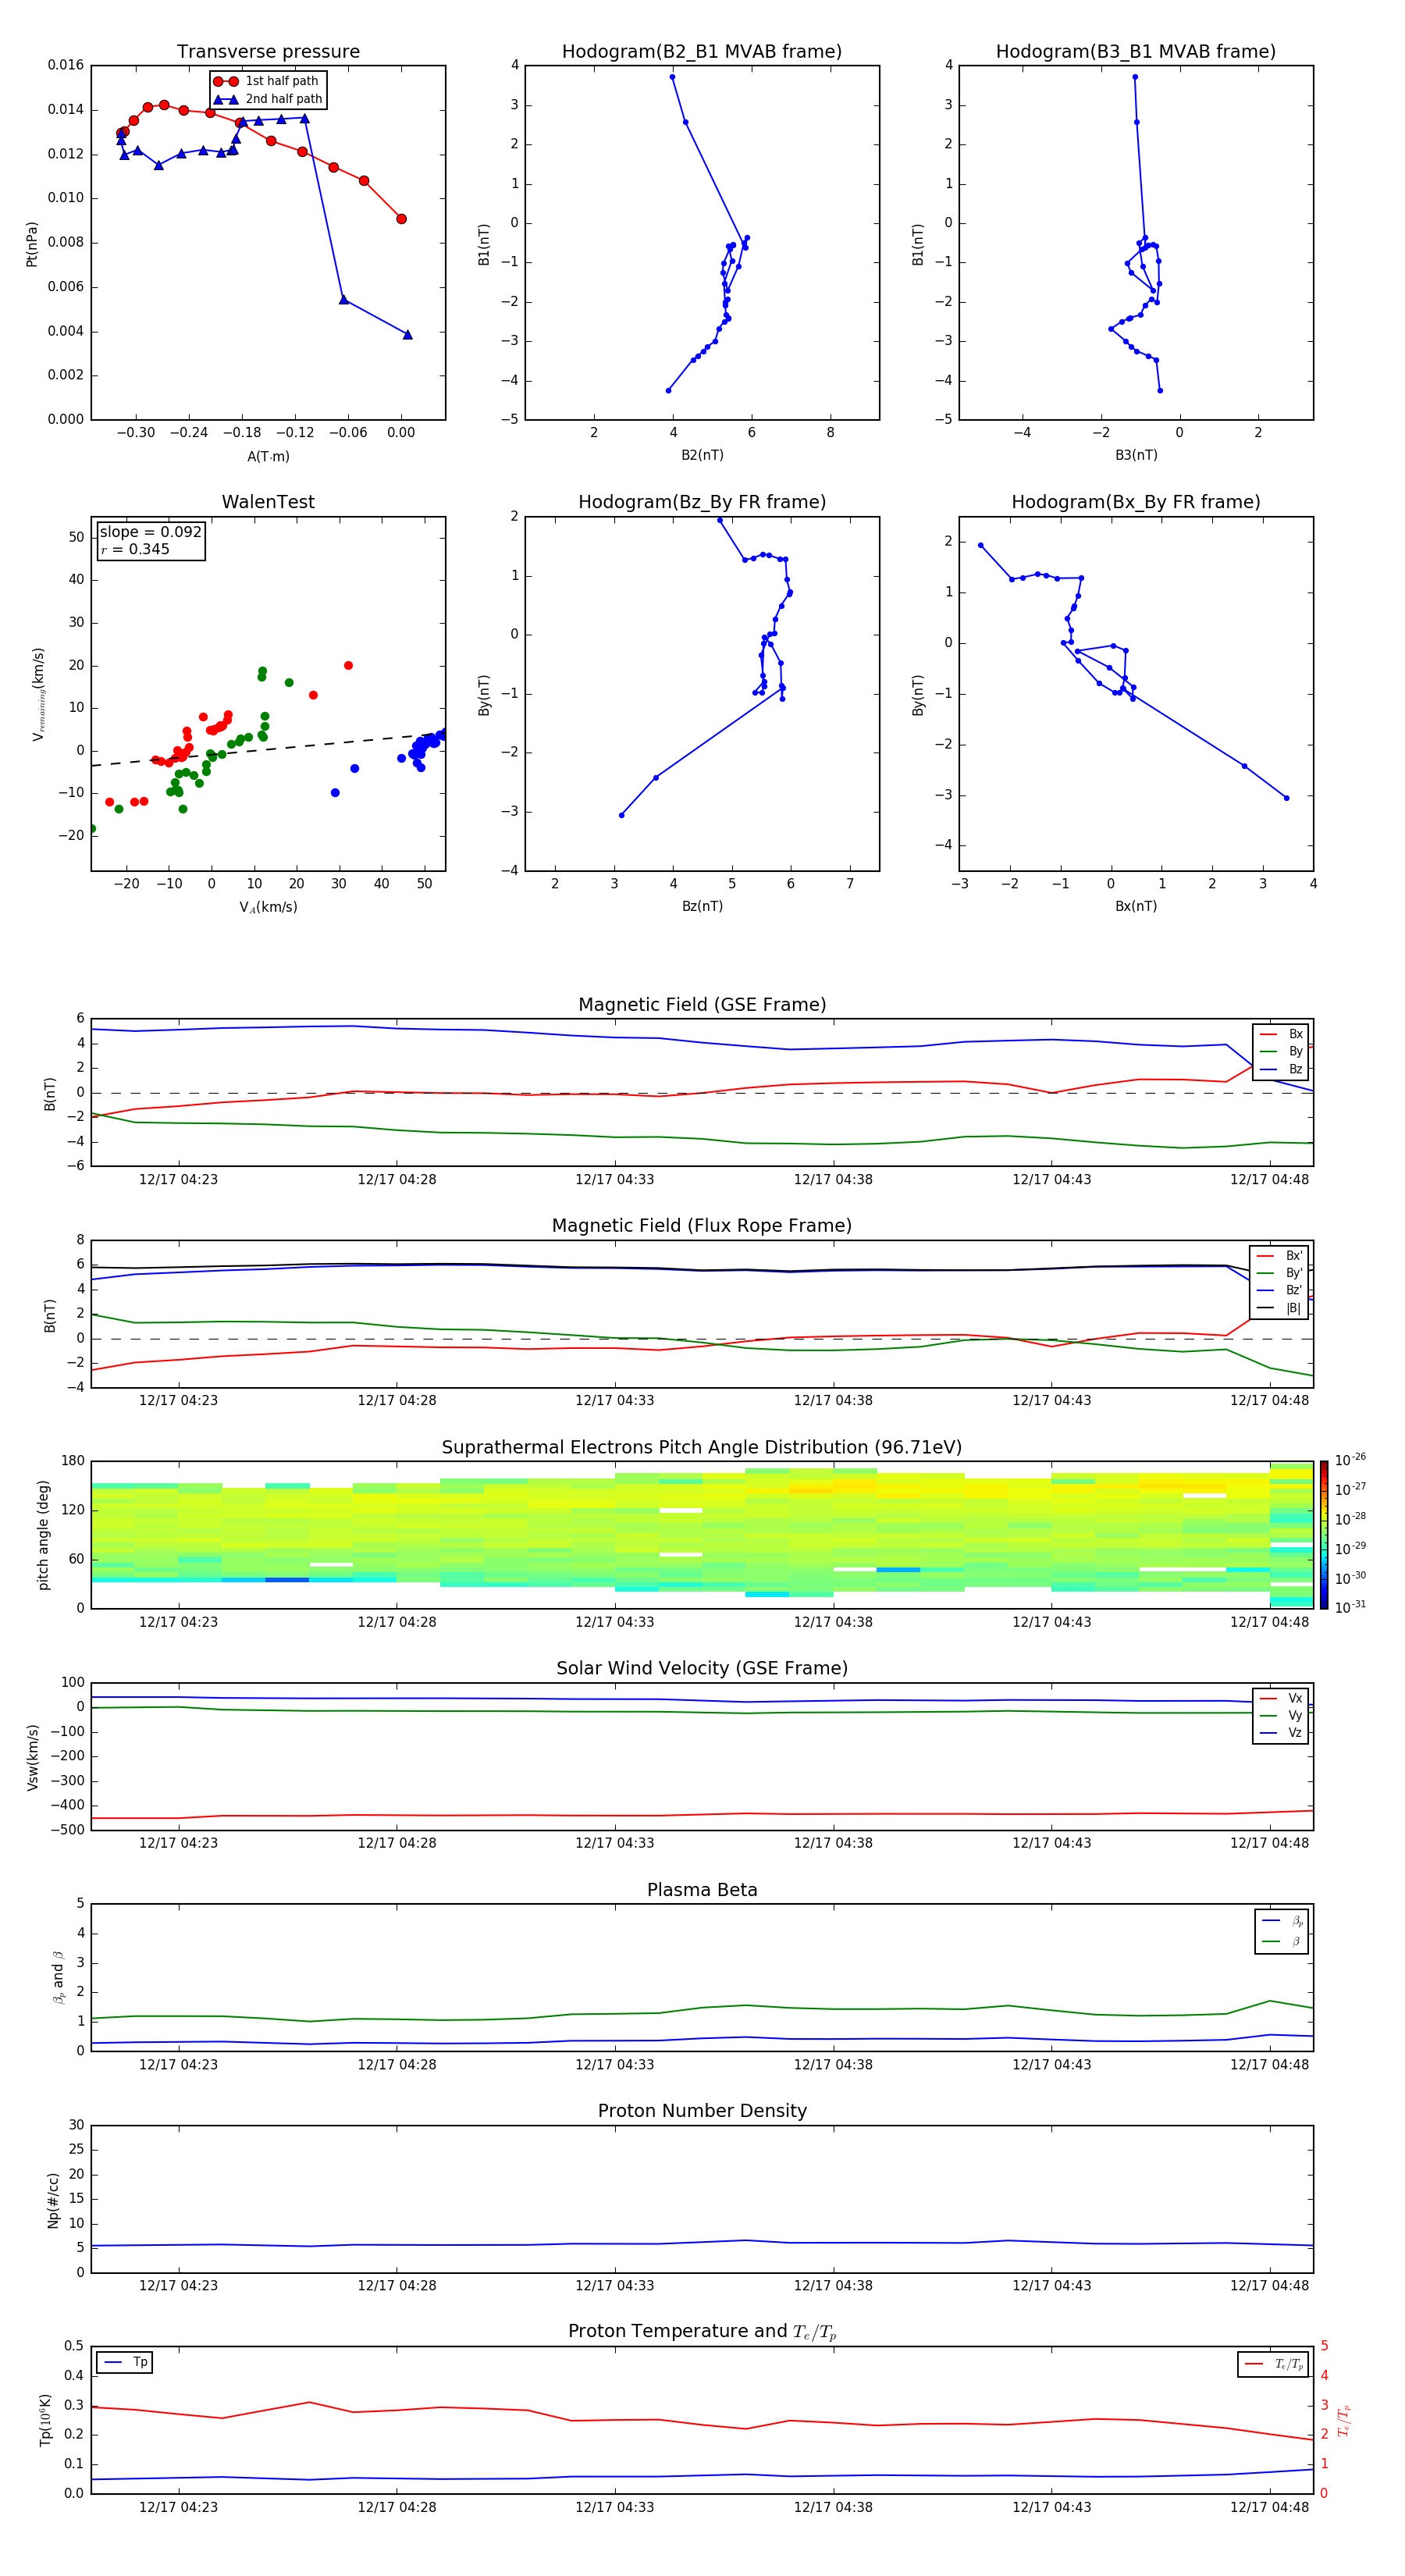Click the Suprathermal Electrons Pitch Angle Distribution title
Image resolution: width=1405 pixels, height=2576 pixels.
pyautogui.click(x=702, y=1448)
